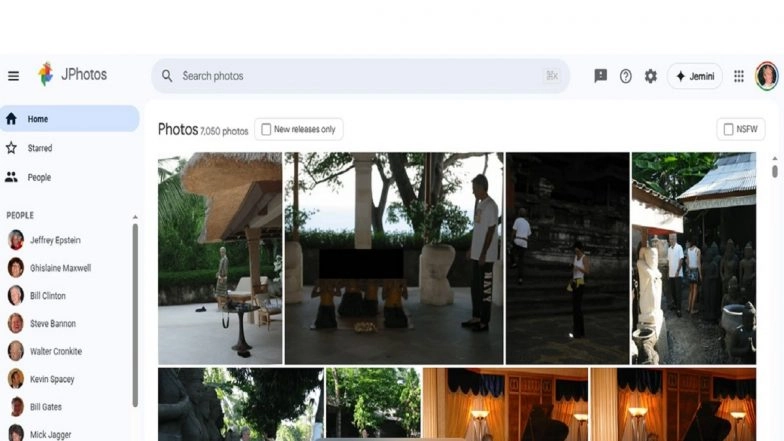
Task: Open the settings gear icon
Action: (x=650, y=76)
